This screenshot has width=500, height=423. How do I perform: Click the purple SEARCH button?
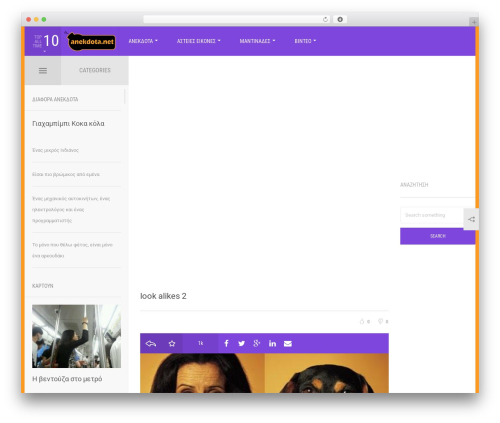coord(438,236)
